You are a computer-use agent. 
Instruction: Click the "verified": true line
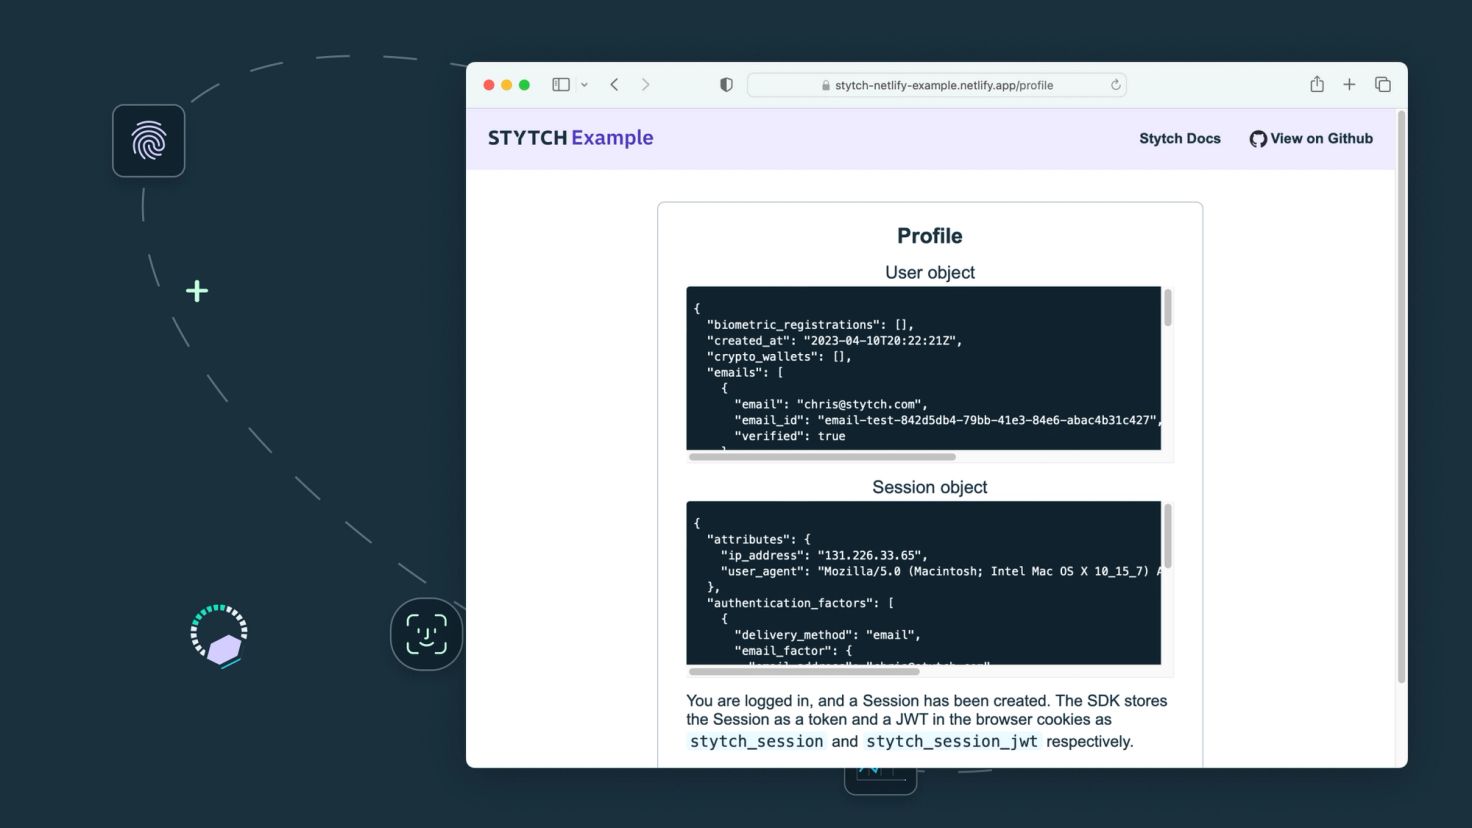(790, 437)
